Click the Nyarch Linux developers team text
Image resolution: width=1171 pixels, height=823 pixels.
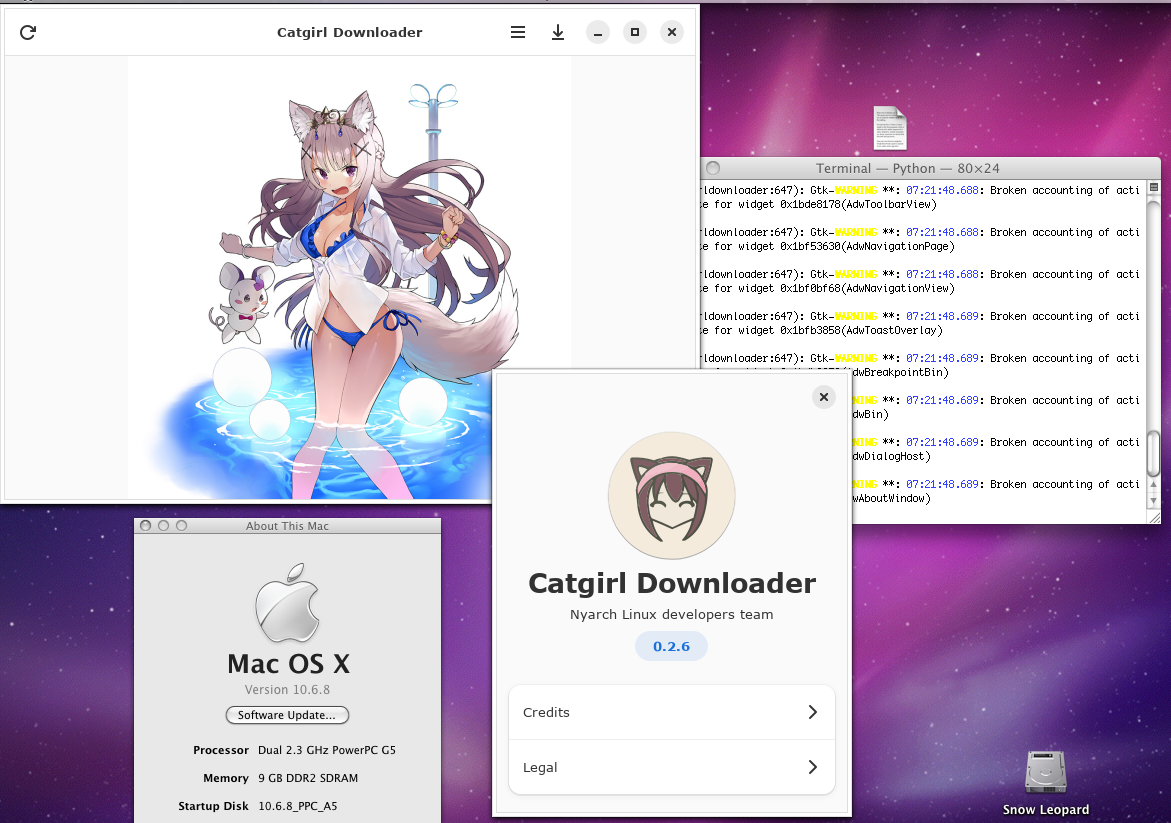pyautogui.click(x=671, y=615)
